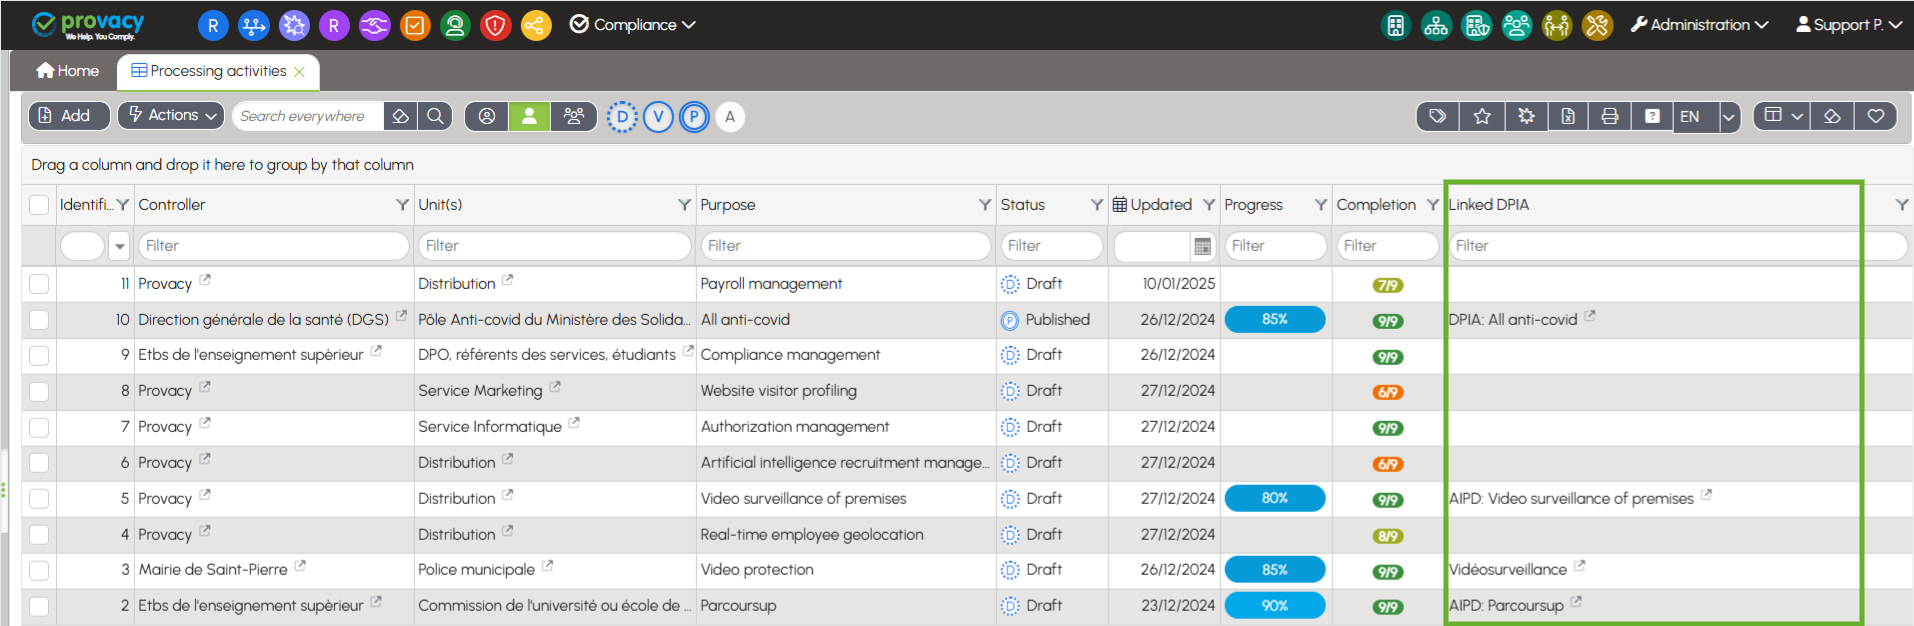Open the wrench and screwdriver tools icon
The height and width of the screenshot is (626, 1914).
(x=1598, y=25)
